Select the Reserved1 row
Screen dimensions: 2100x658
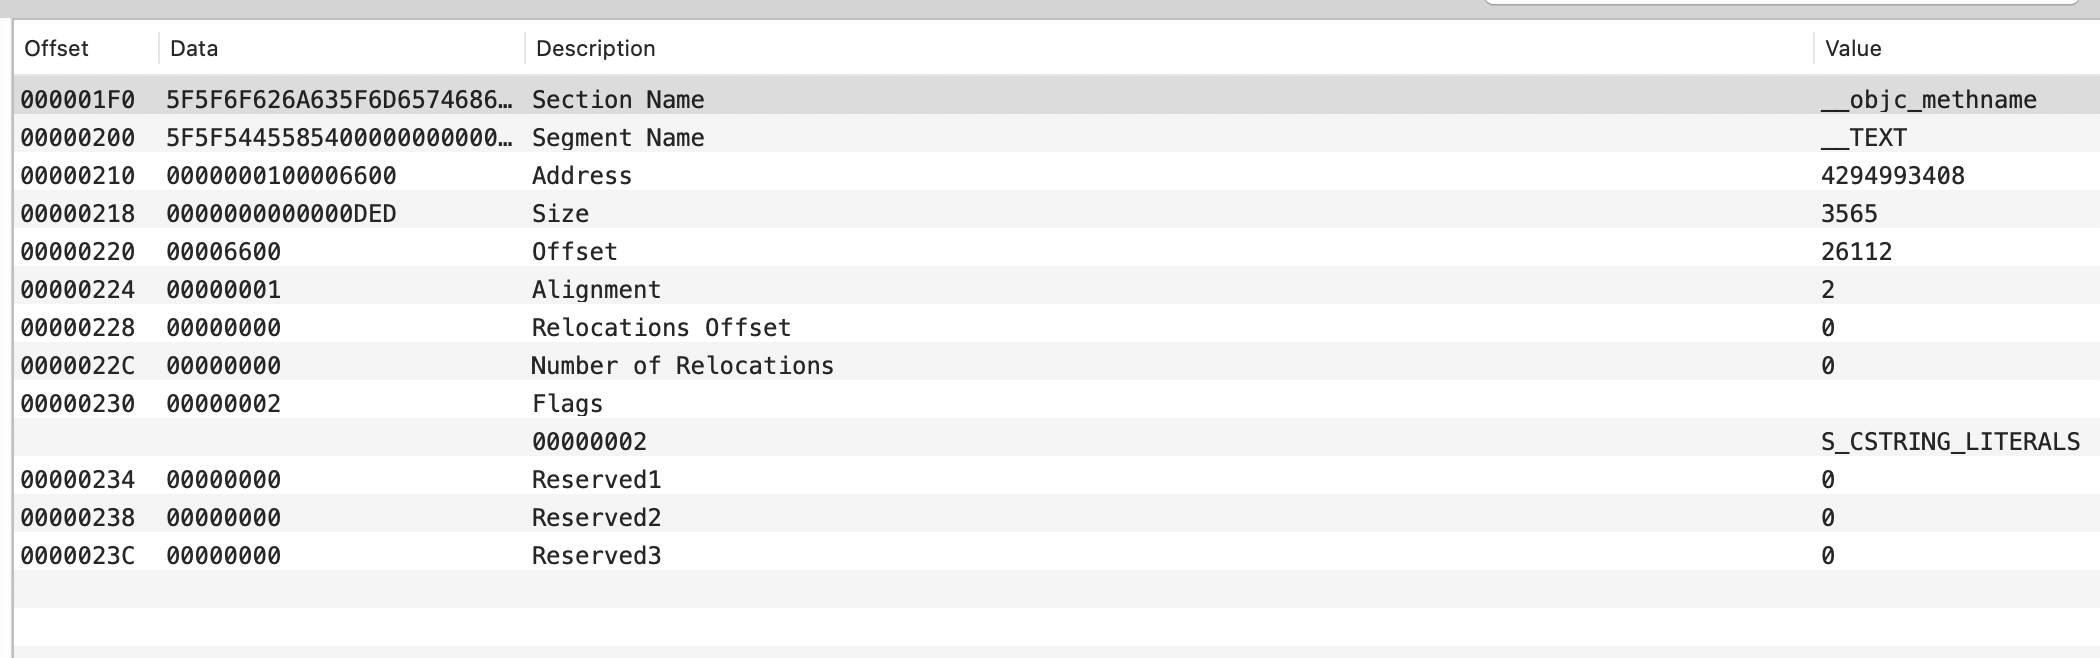(x=1057, y=479)
